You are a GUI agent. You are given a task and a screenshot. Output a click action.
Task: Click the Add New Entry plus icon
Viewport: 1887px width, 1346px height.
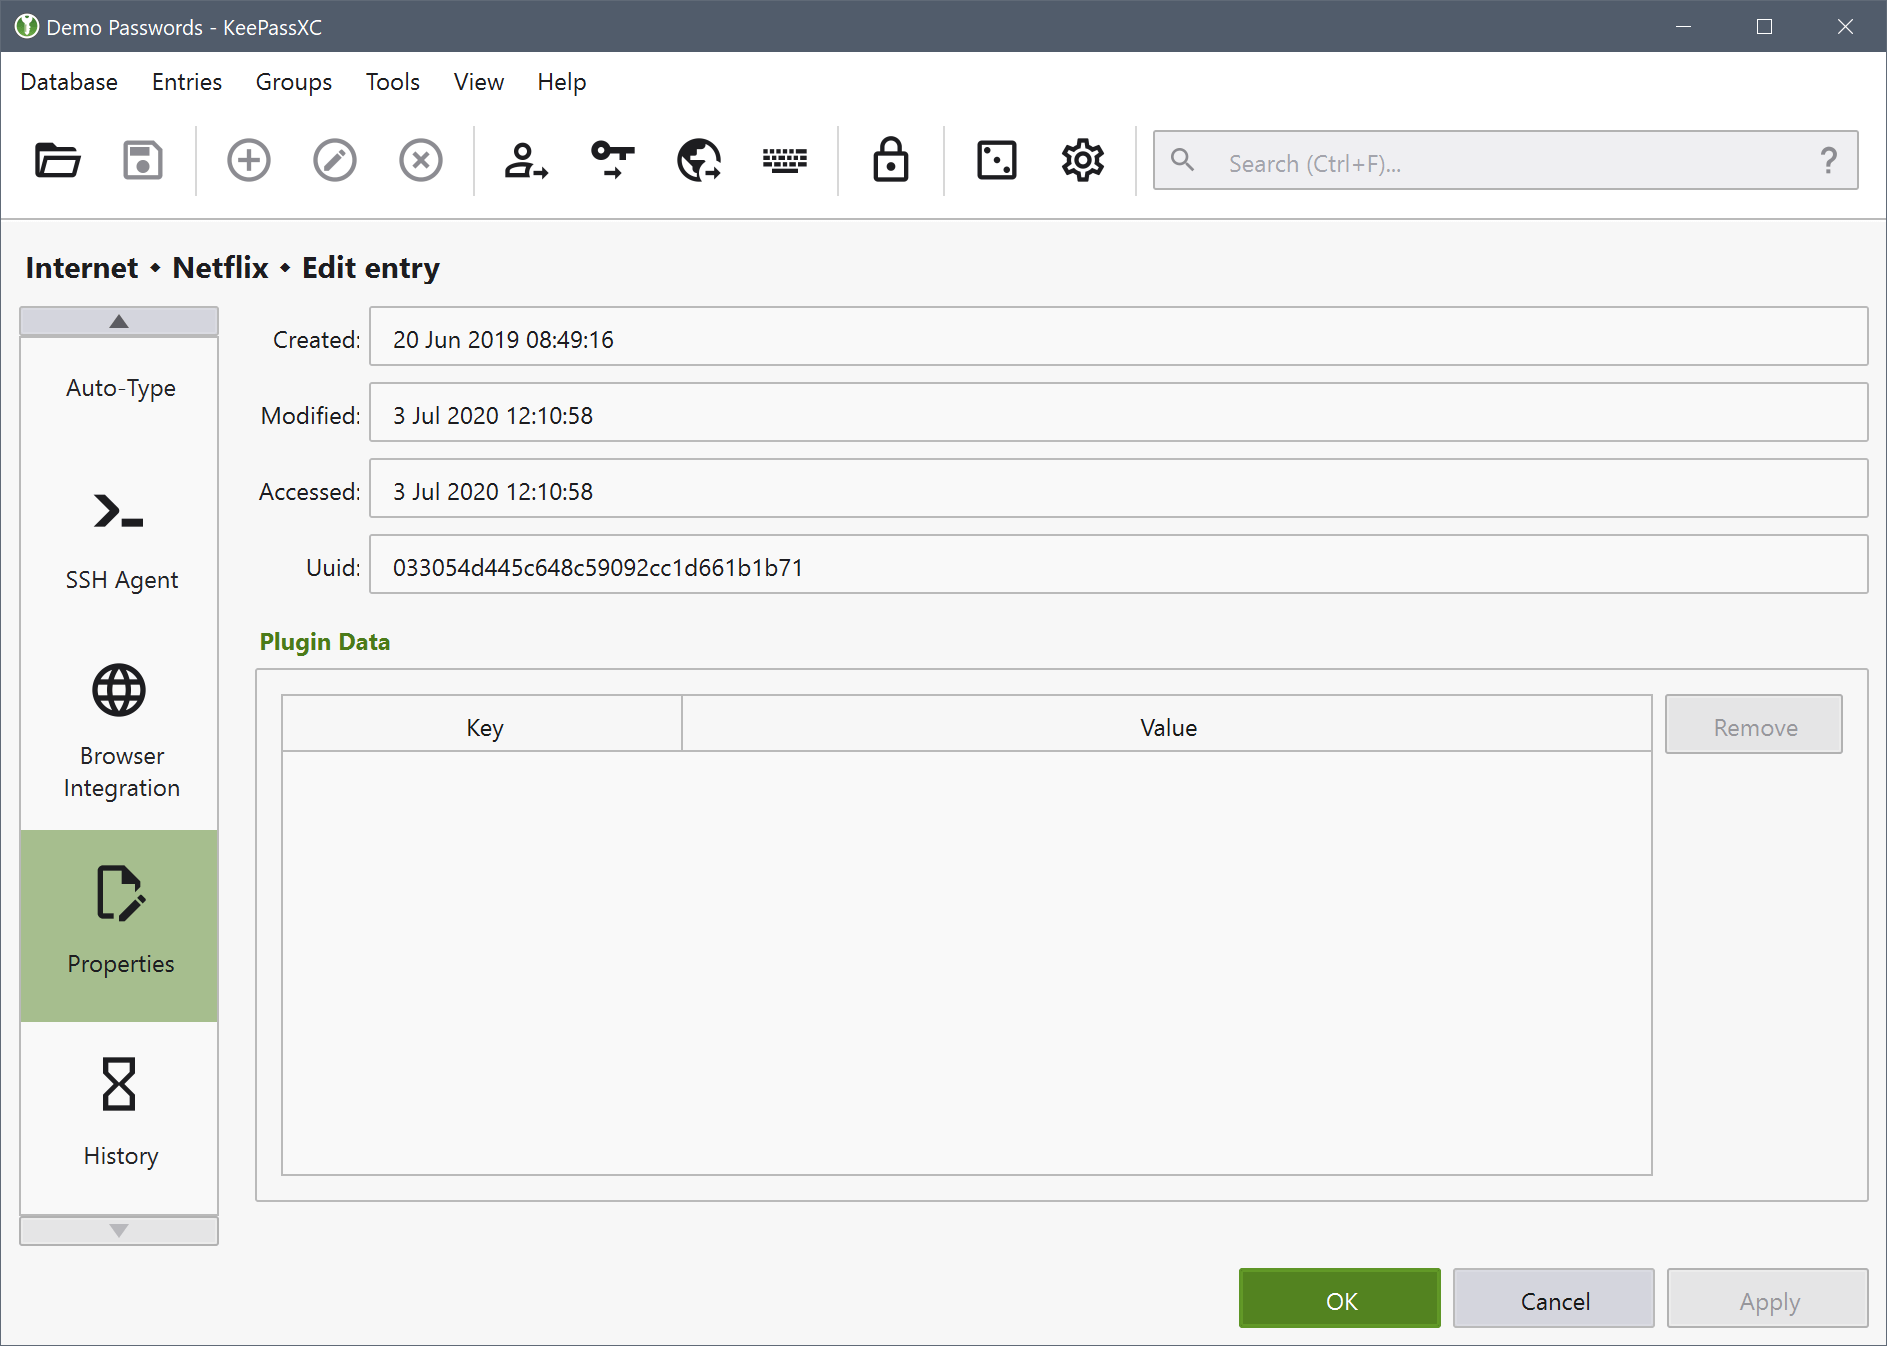pos(249,160)
